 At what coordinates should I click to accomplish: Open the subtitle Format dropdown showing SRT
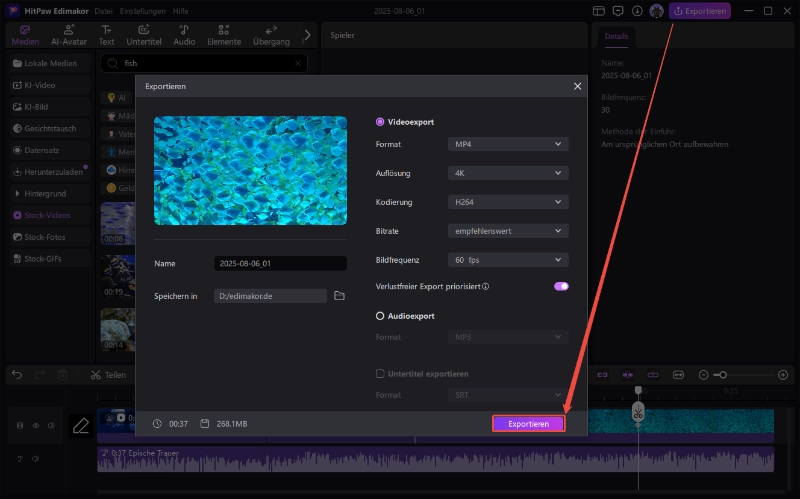[508, 395]
